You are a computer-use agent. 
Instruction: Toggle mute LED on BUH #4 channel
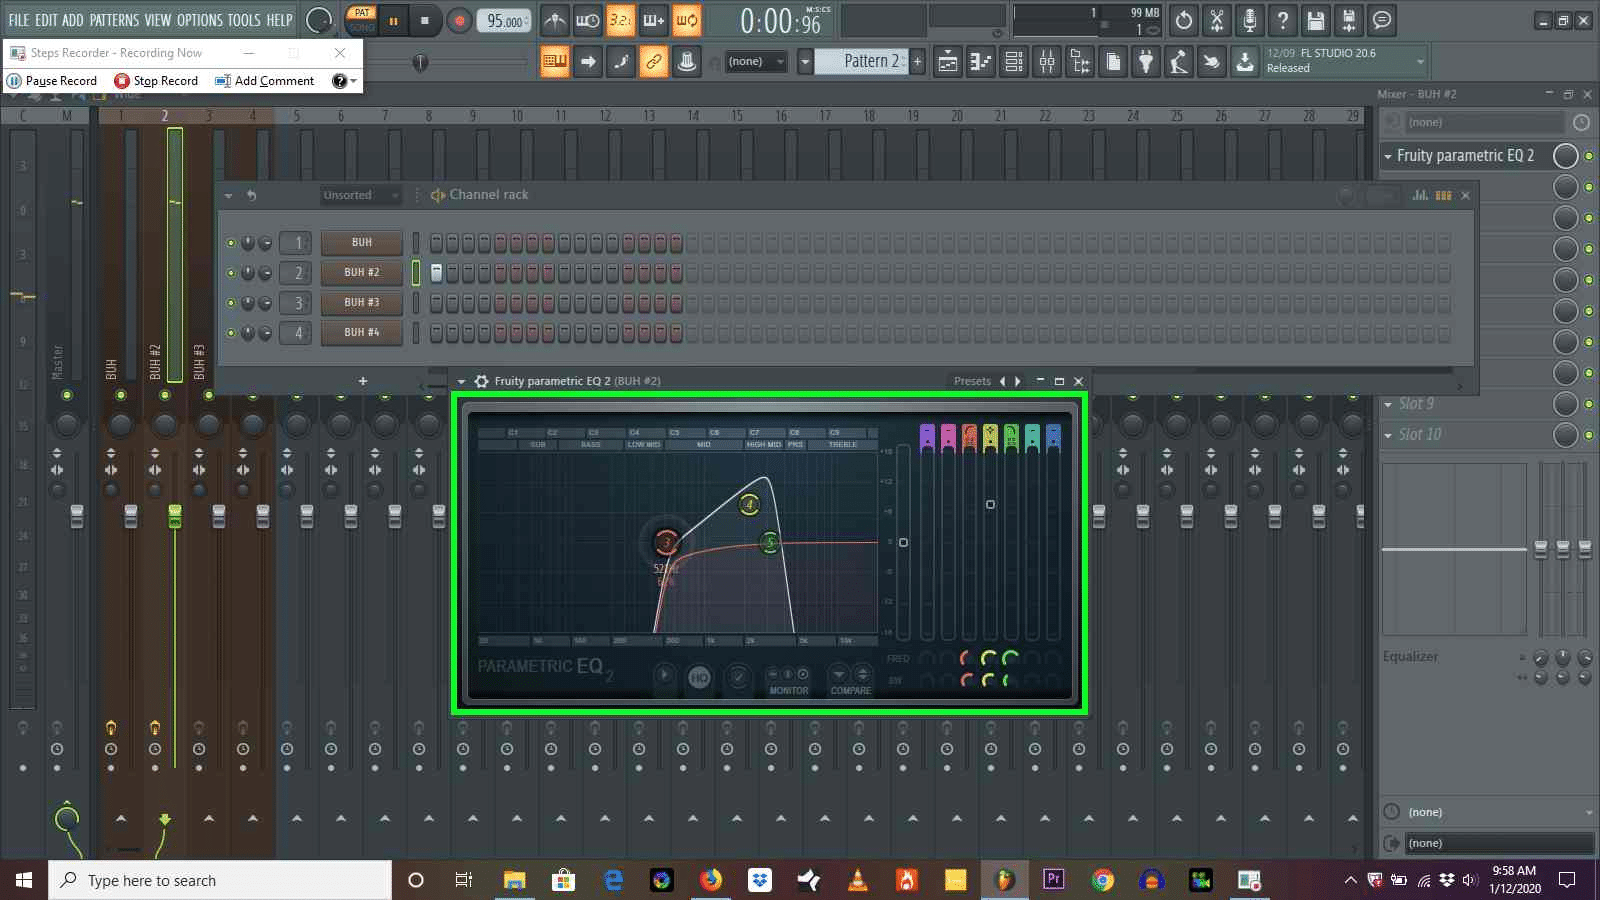click(x=231, y=333)
